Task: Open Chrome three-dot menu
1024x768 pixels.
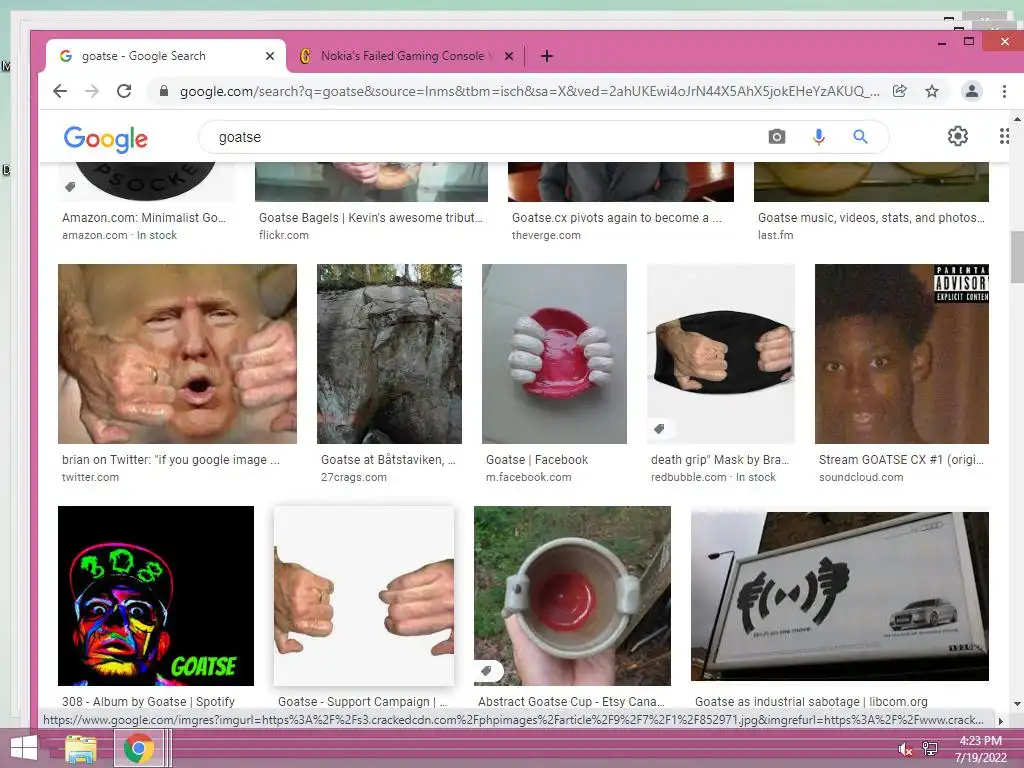Action: [x=1004, y=91]
